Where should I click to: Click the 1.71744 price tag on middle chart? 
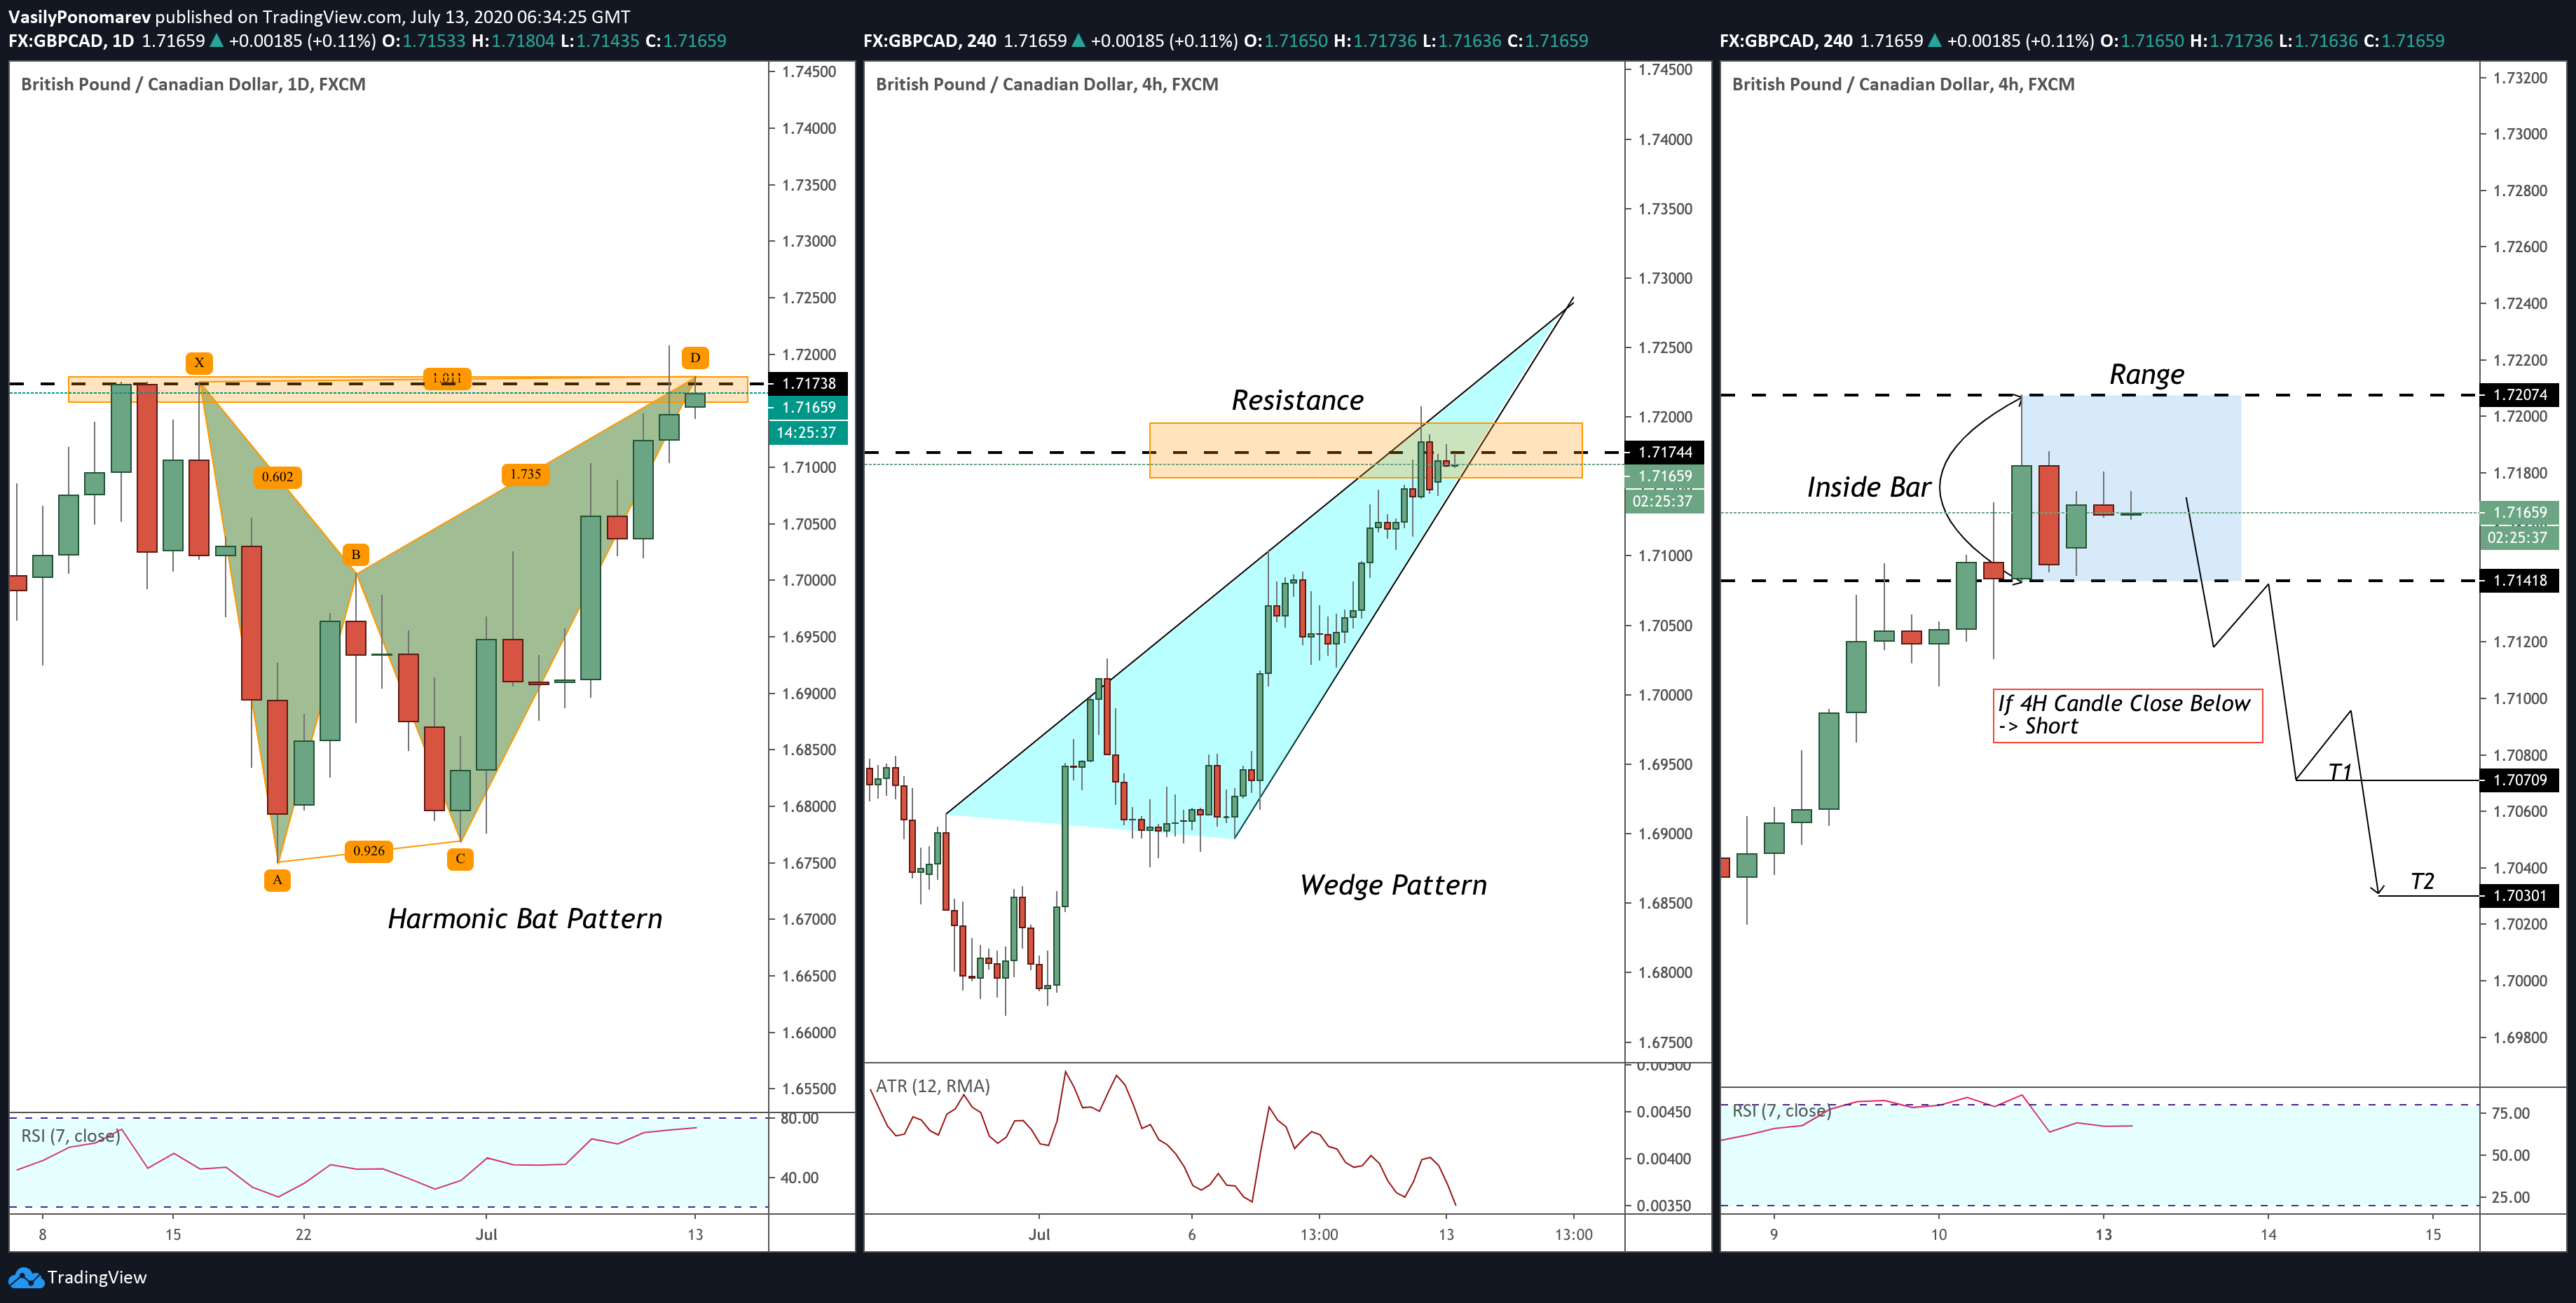(x=1665, y=452)
